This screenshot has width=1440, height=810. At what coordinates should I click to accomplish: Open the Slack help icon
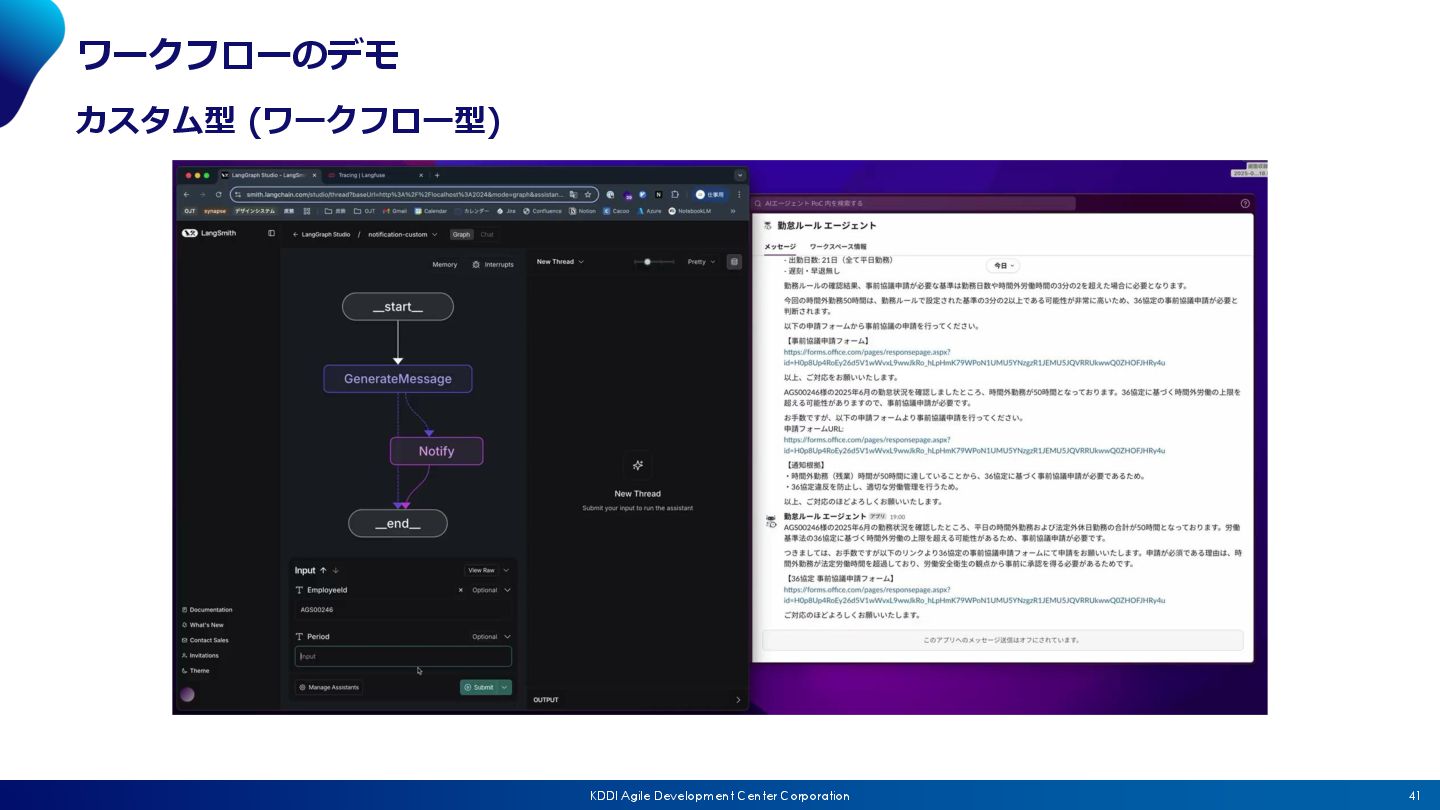[1245, 203]
